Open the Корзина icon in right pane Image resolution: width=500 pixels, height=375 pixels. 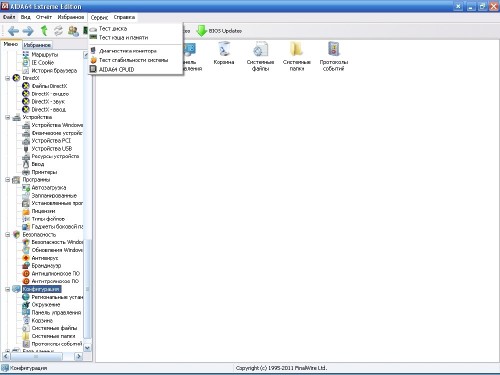pyautogui.click(x=224, y=53)
